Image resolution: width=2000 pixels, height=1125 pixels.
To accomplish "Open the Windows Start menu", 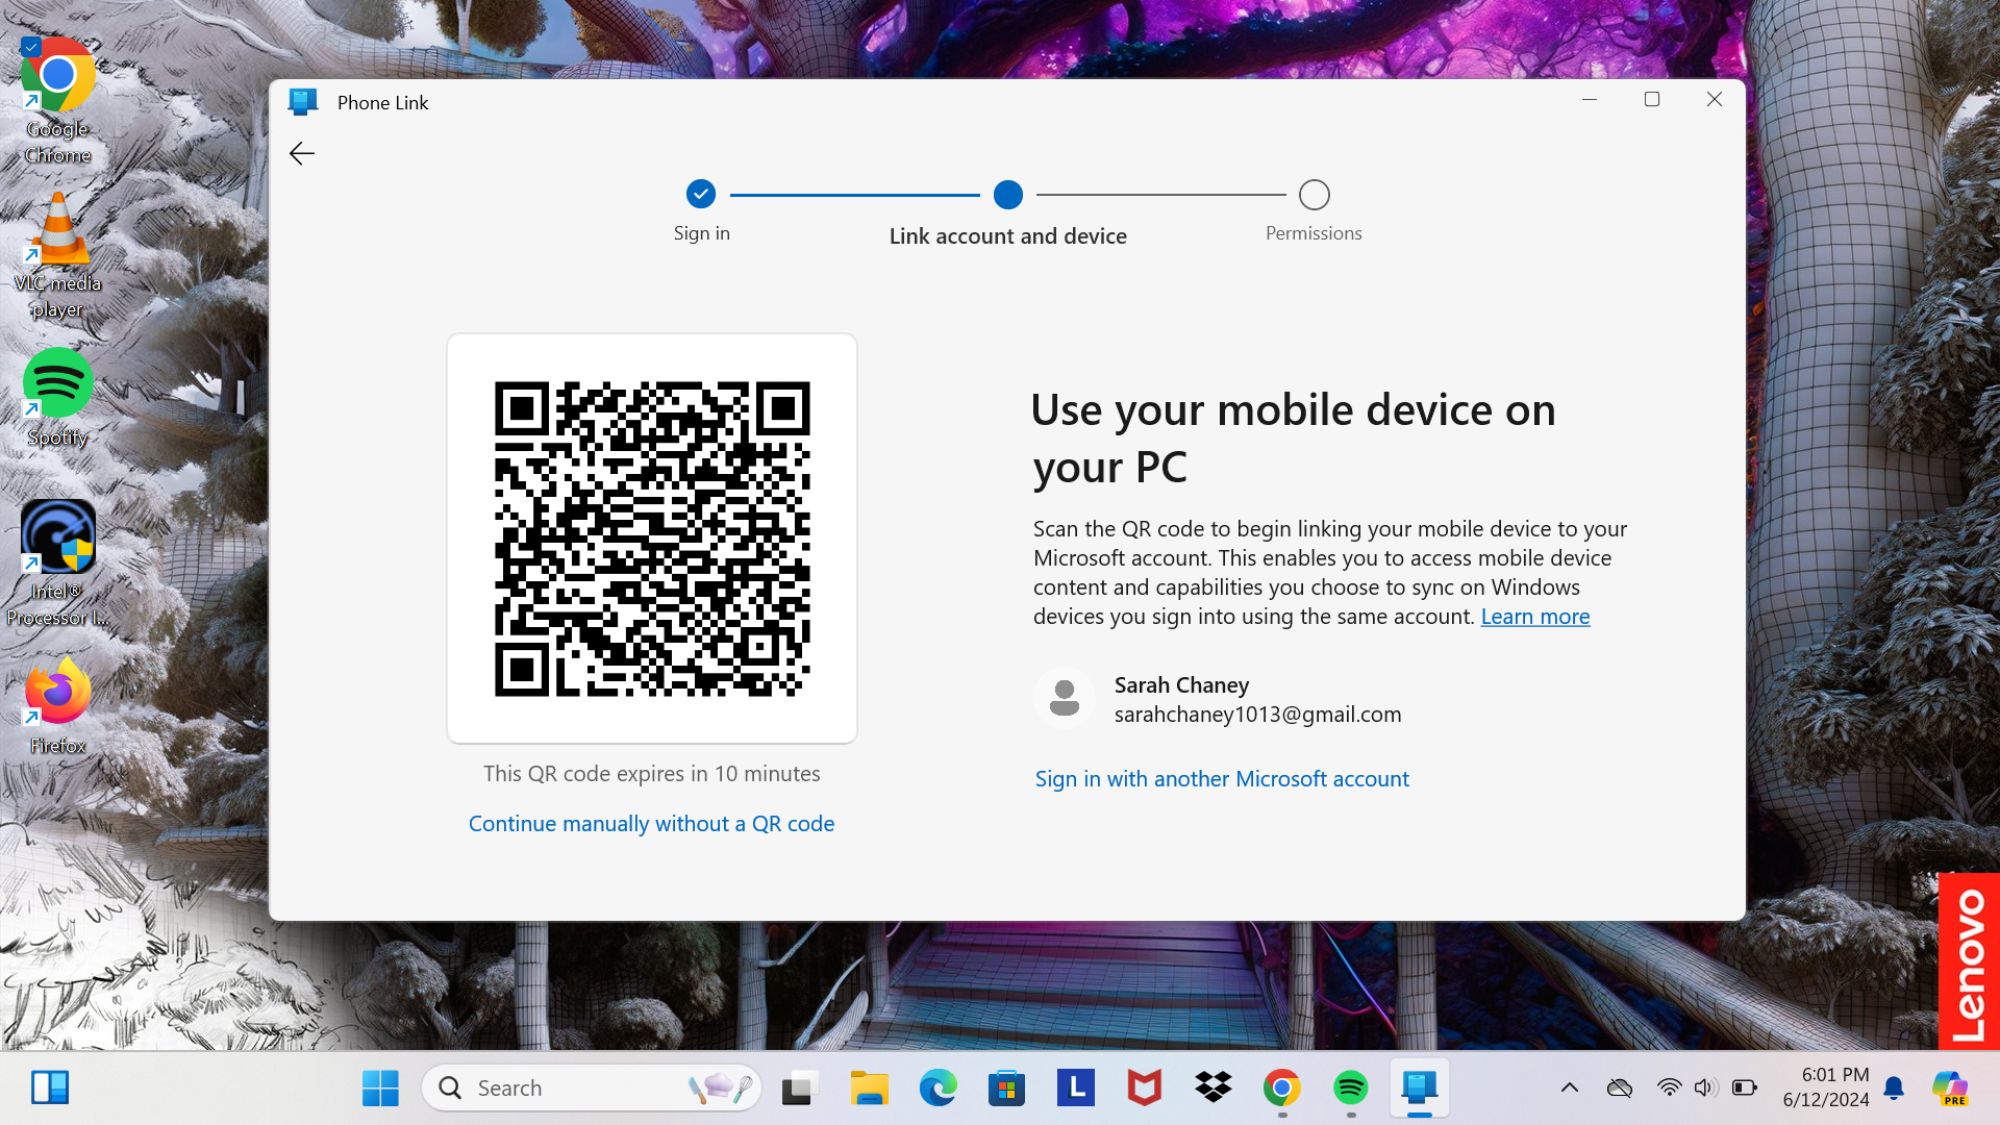I will (x=380, y=1088).
